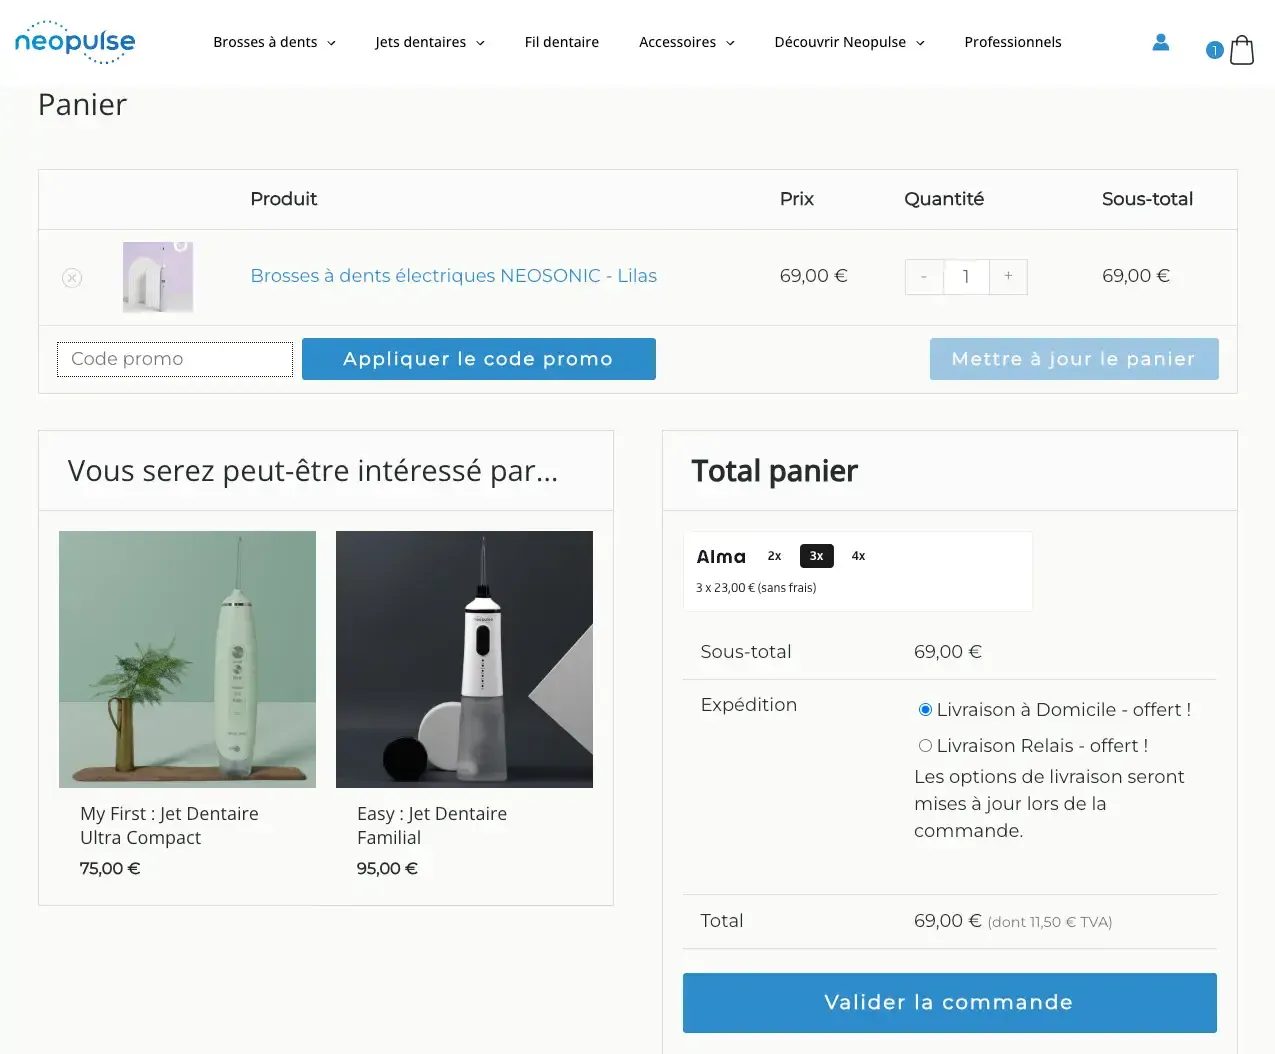Select Livraison à Domicile radio
Viewport: 1275px width, 1054px height.
pos(925,710)
